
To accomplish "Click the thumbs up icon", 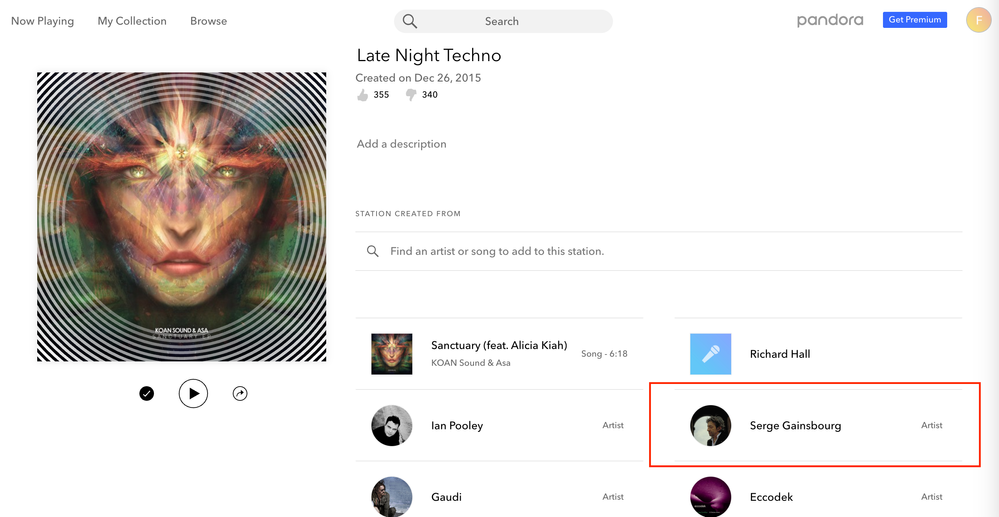I will (x=362, y=95).
